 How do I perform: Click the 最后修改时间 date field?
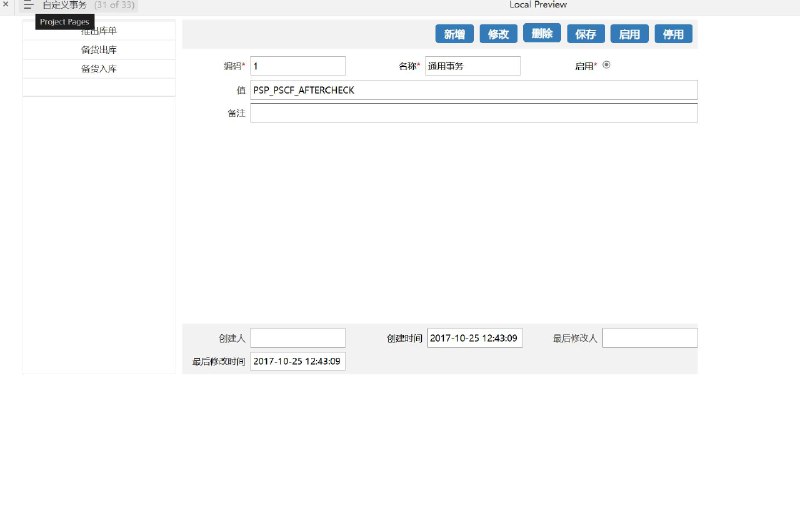[x=298, y=361]
